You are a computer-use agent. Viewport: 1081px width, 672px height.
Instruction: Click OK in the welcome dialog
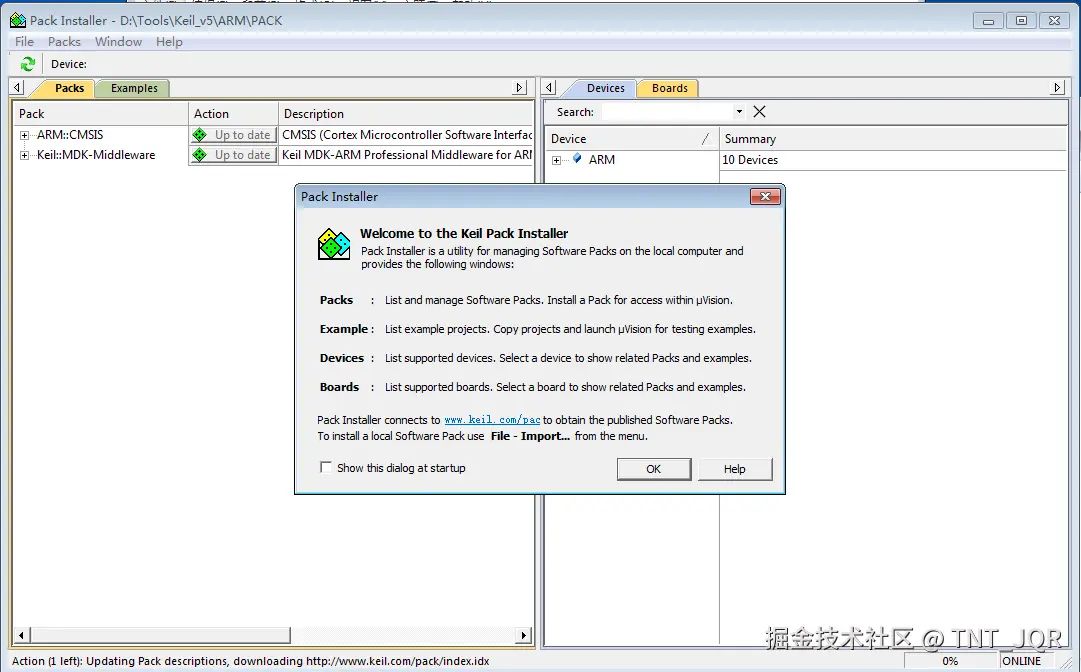654,469
